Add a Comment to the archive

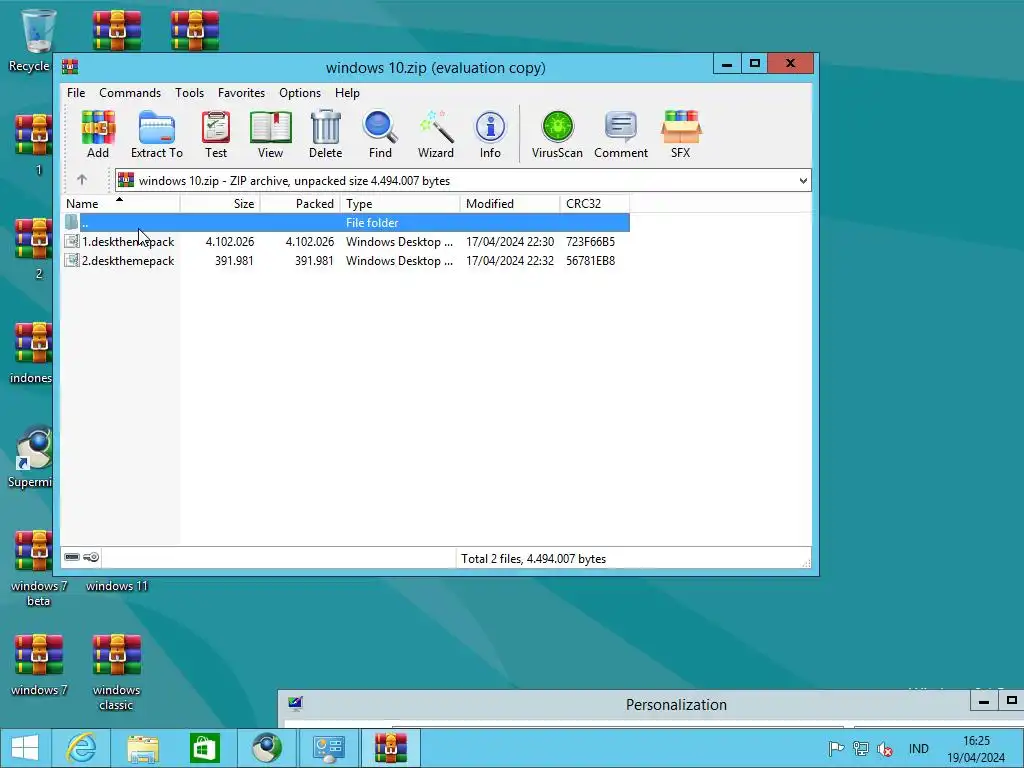620,134
